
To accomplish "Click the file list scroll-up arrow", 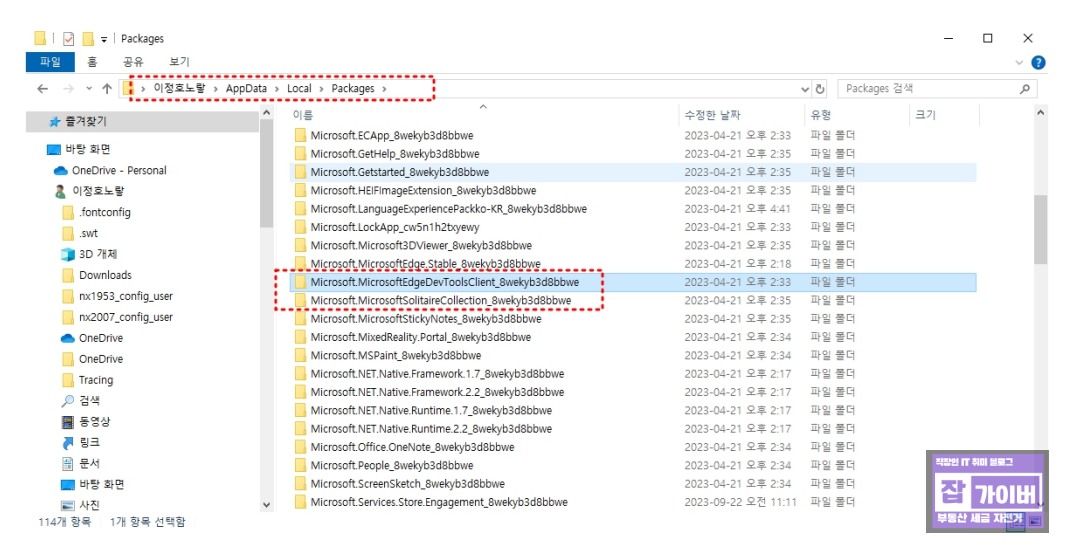I will click(x=1040, y=112).
